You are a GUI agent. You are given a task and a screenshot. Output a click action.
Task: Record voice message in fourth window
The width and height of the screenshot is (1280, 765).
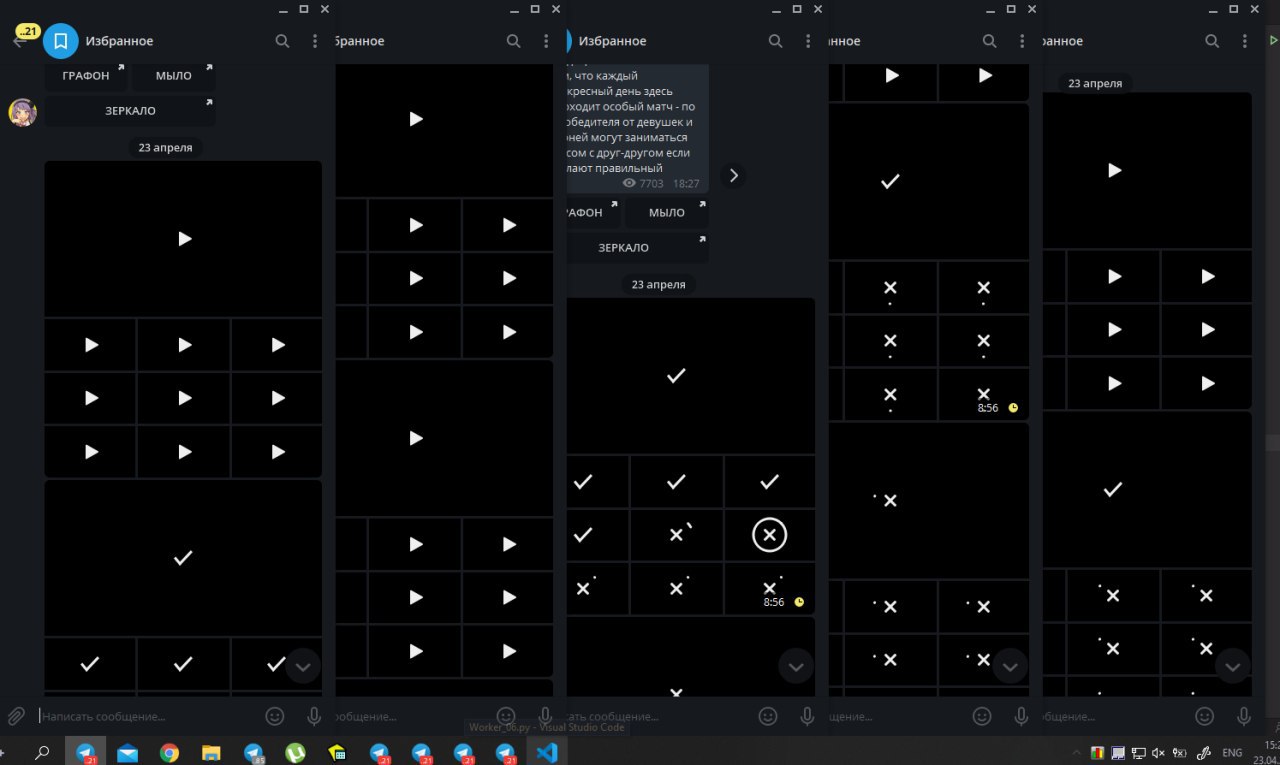1021,716
